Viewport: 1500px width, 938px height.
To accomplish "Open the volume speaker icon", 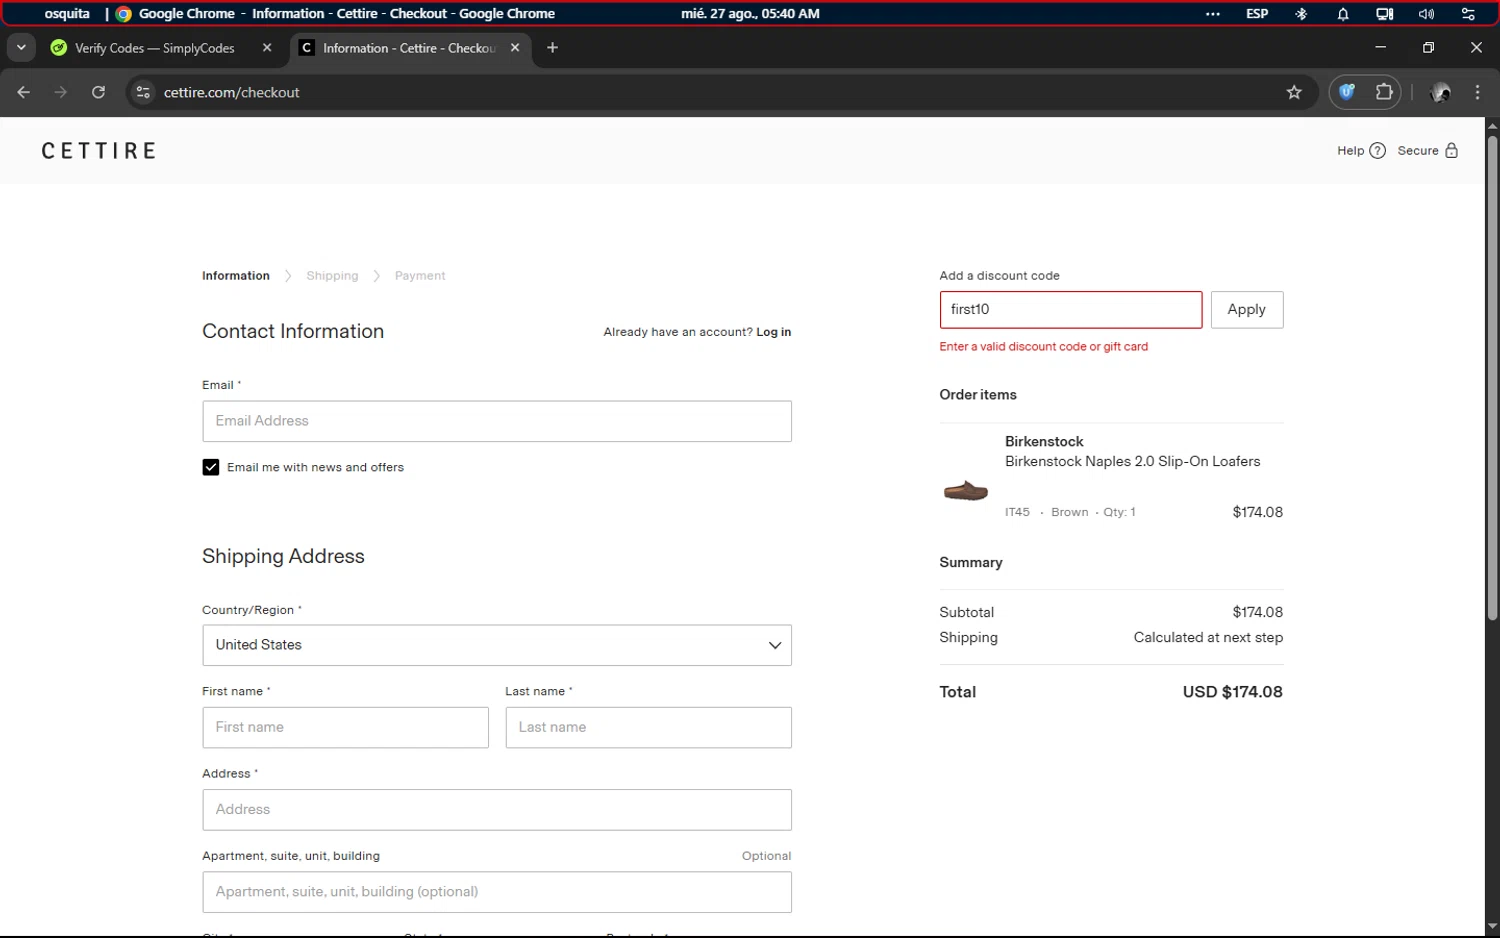I will click(x=1426, y=14).
